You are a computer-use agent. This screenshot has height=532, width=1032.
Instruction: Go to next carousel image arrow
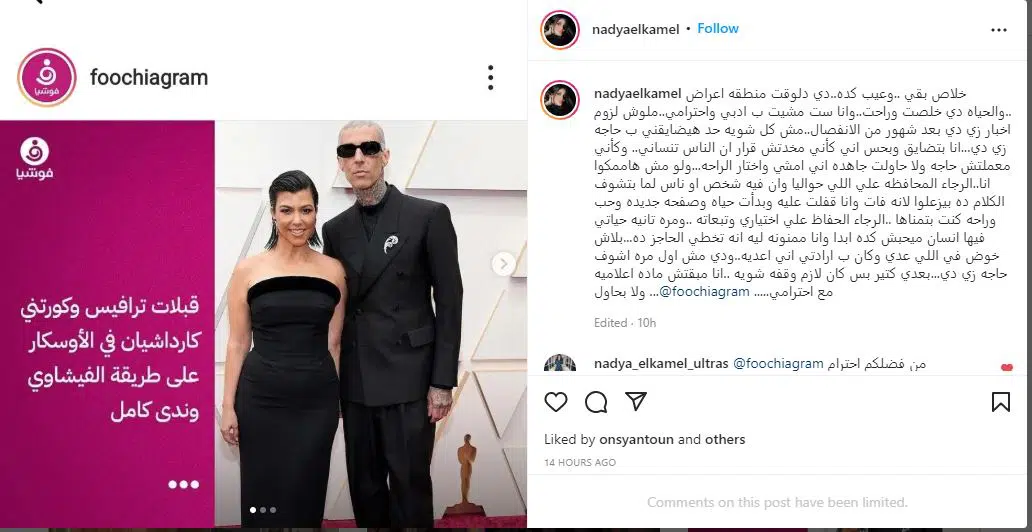tap(503, 264)
